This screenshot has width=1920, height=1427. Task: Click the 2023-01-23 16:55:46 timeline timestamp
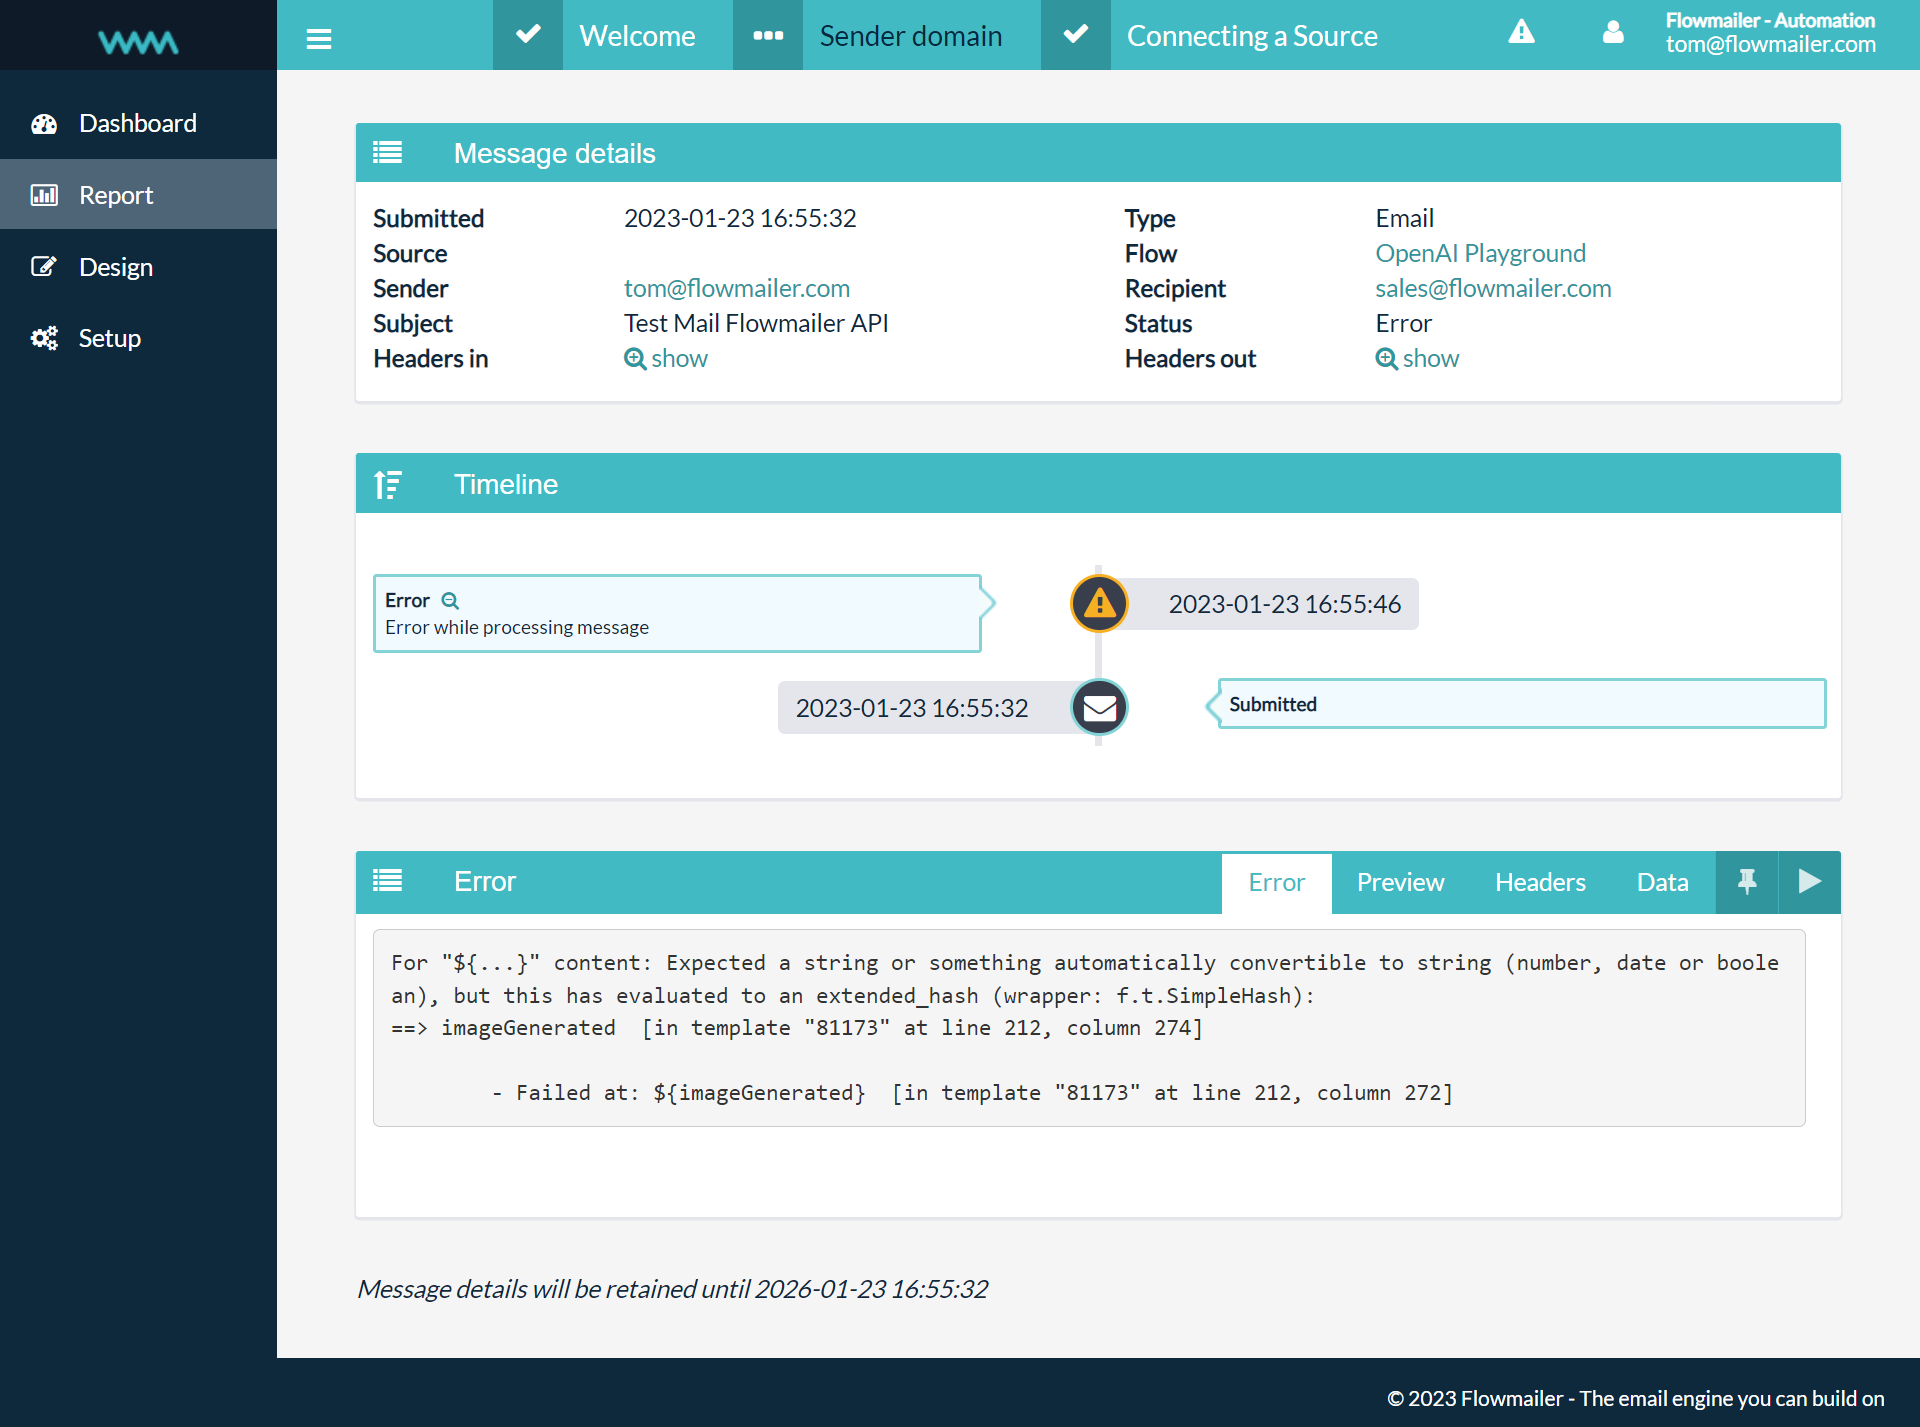click(x=1284, y=604)
